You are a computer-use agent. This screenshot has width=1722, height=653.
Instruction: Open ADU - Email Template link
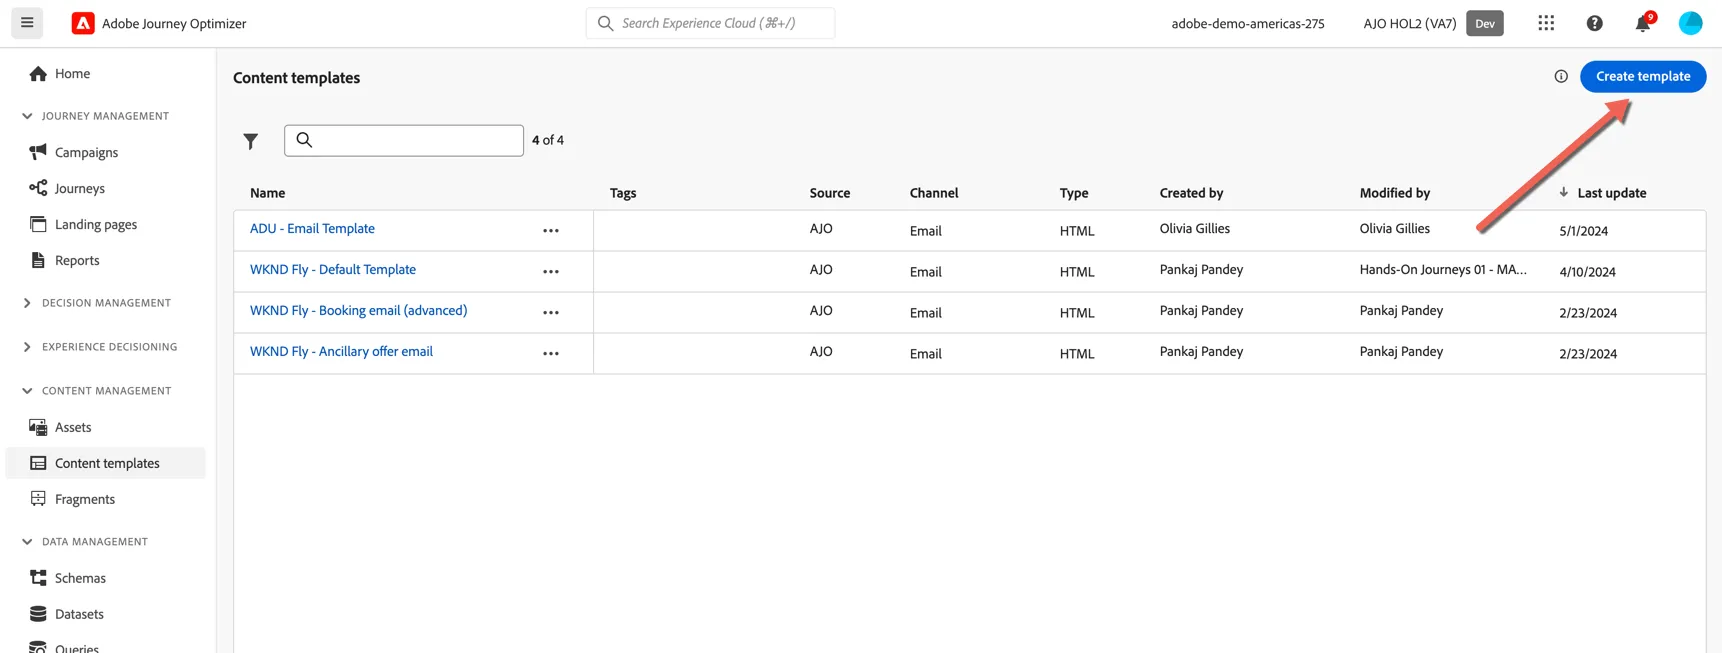coord(312,229)
